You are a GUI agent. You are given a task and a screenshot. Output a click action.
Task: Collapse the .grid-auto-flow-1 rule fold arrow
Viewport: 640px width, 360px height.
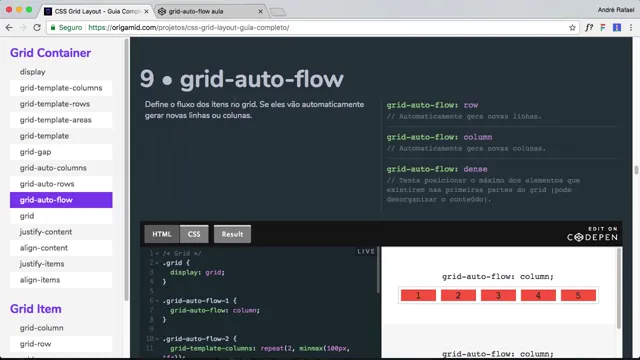(157, 301)
